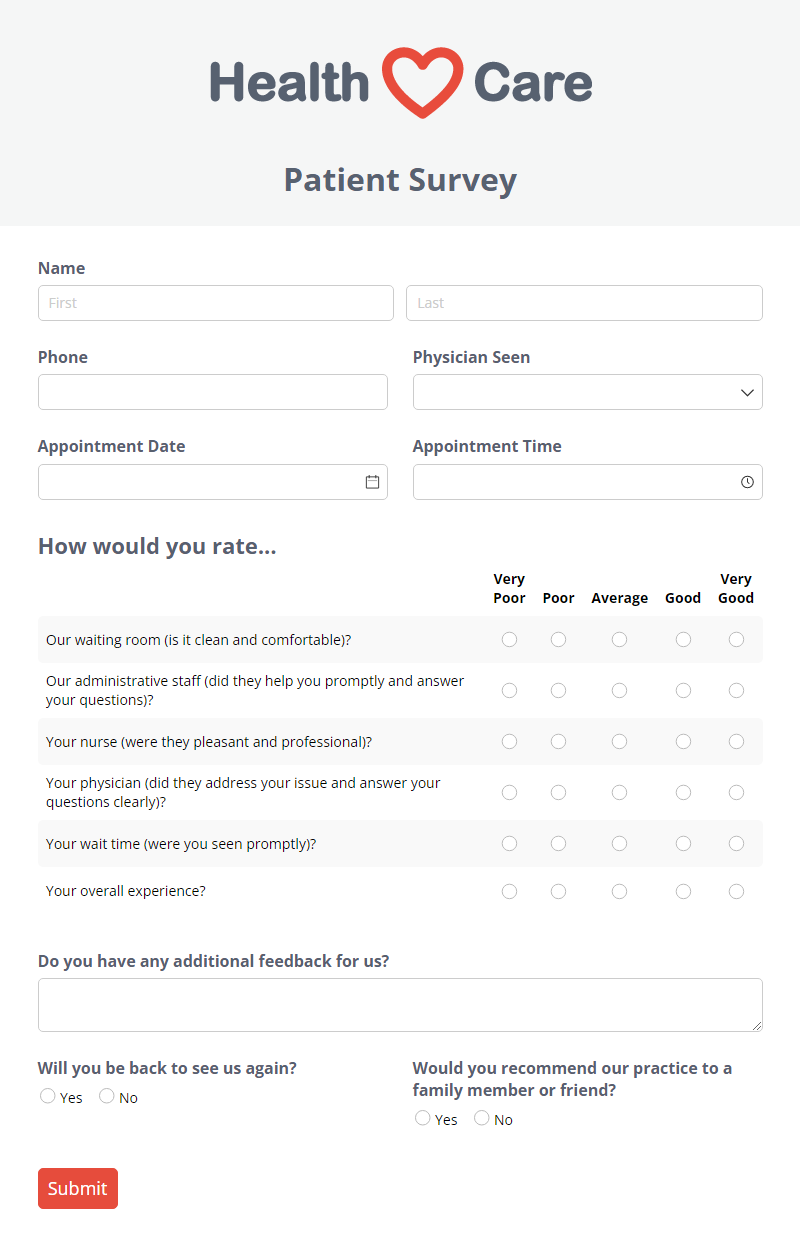Click the calendar icon in Appointment Date
The image size is (800, 1247).
[372, 482]
